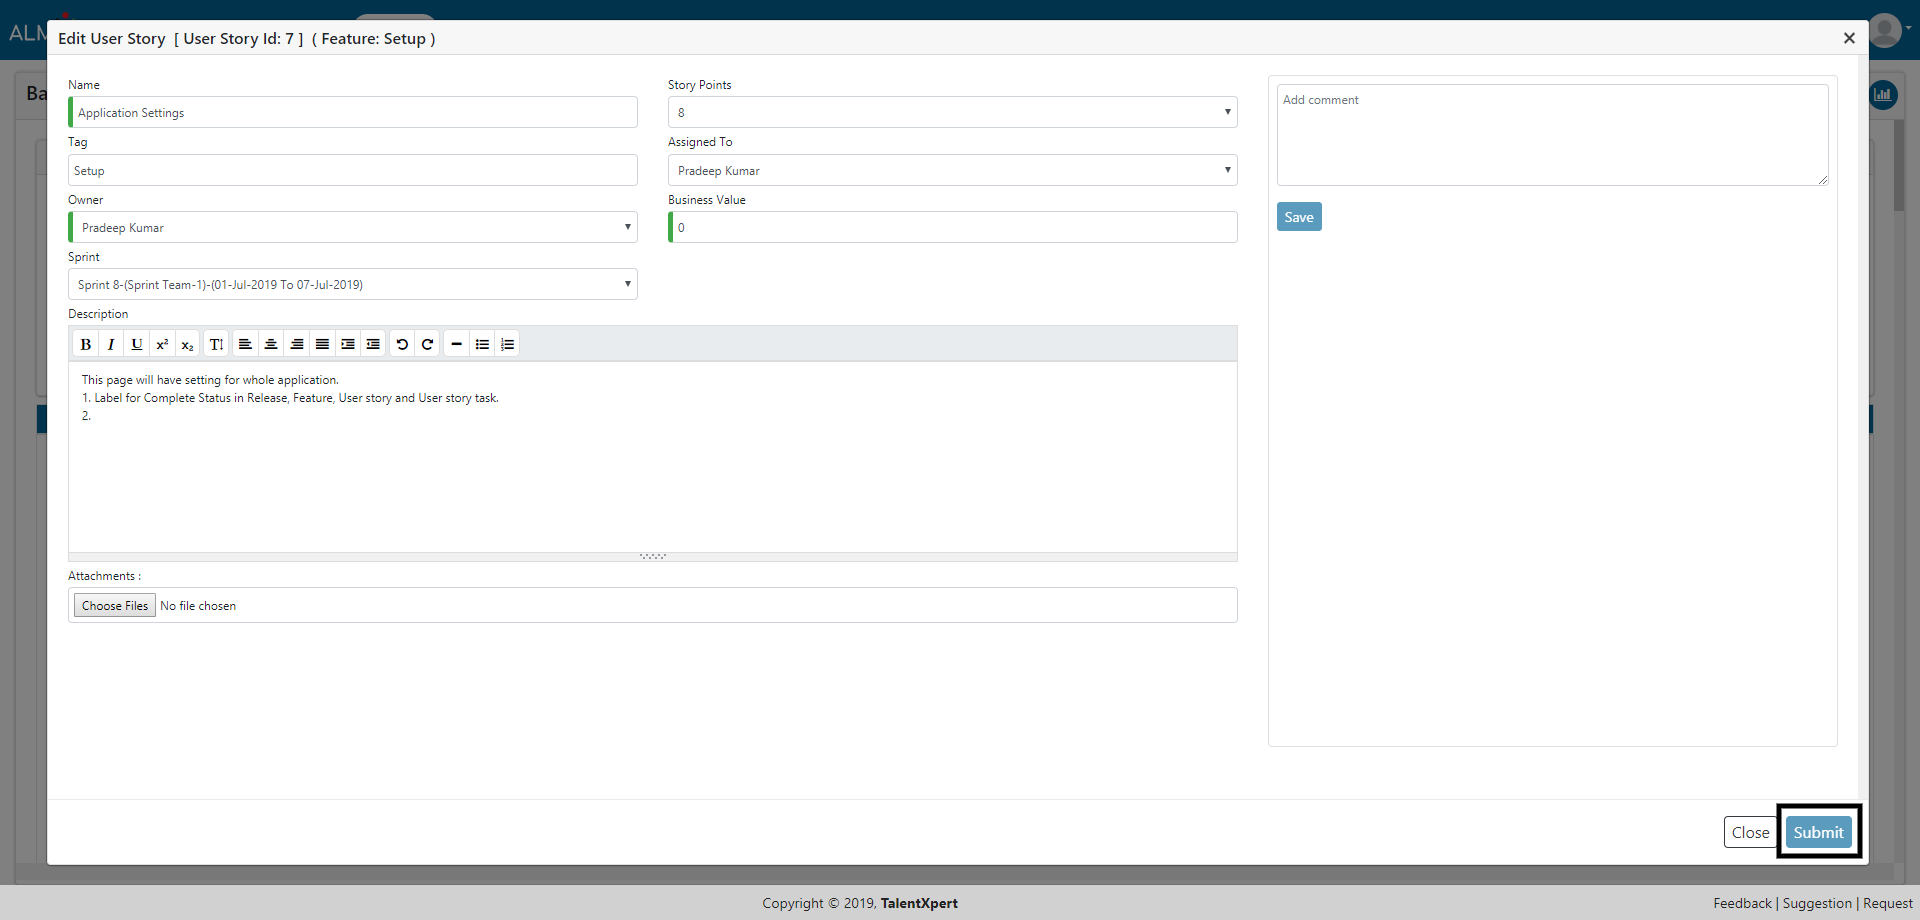Image resolution: width=1920 pixels, height=920 pixels.
Task: Toggle bold formatting in Description editor
Action: point(85,344)
